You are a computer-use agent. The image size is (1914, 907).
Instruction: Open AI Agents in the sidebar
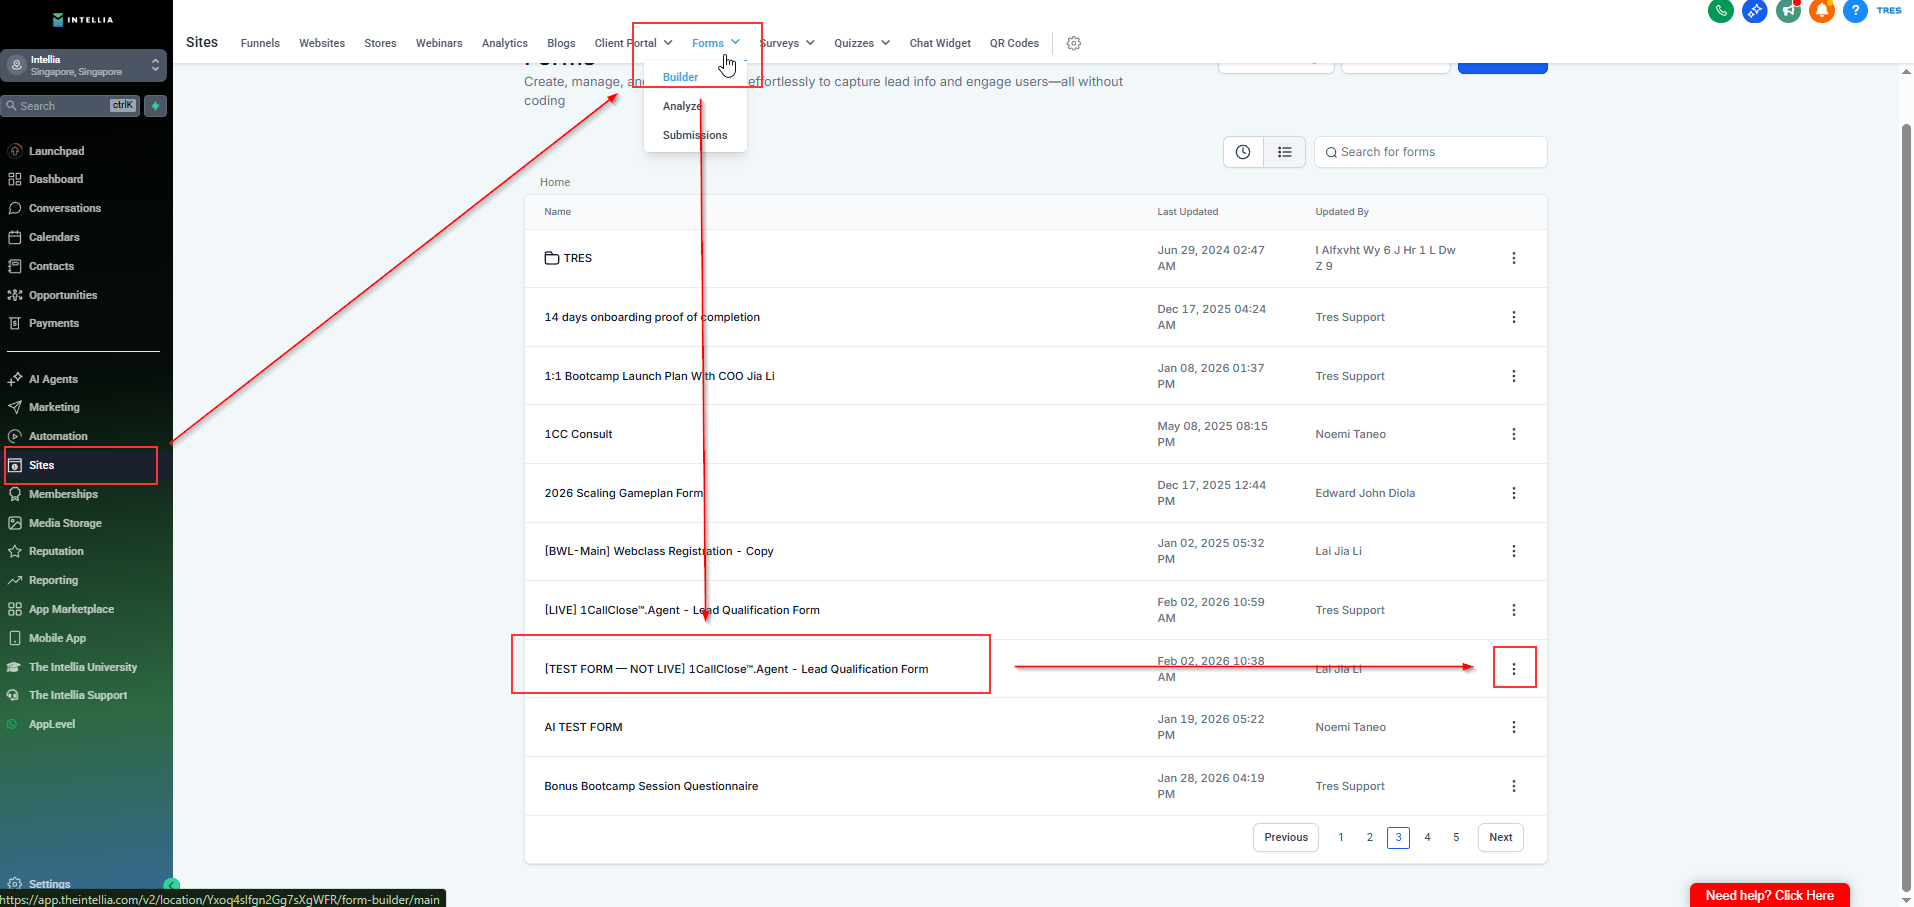tap(53, 379)
